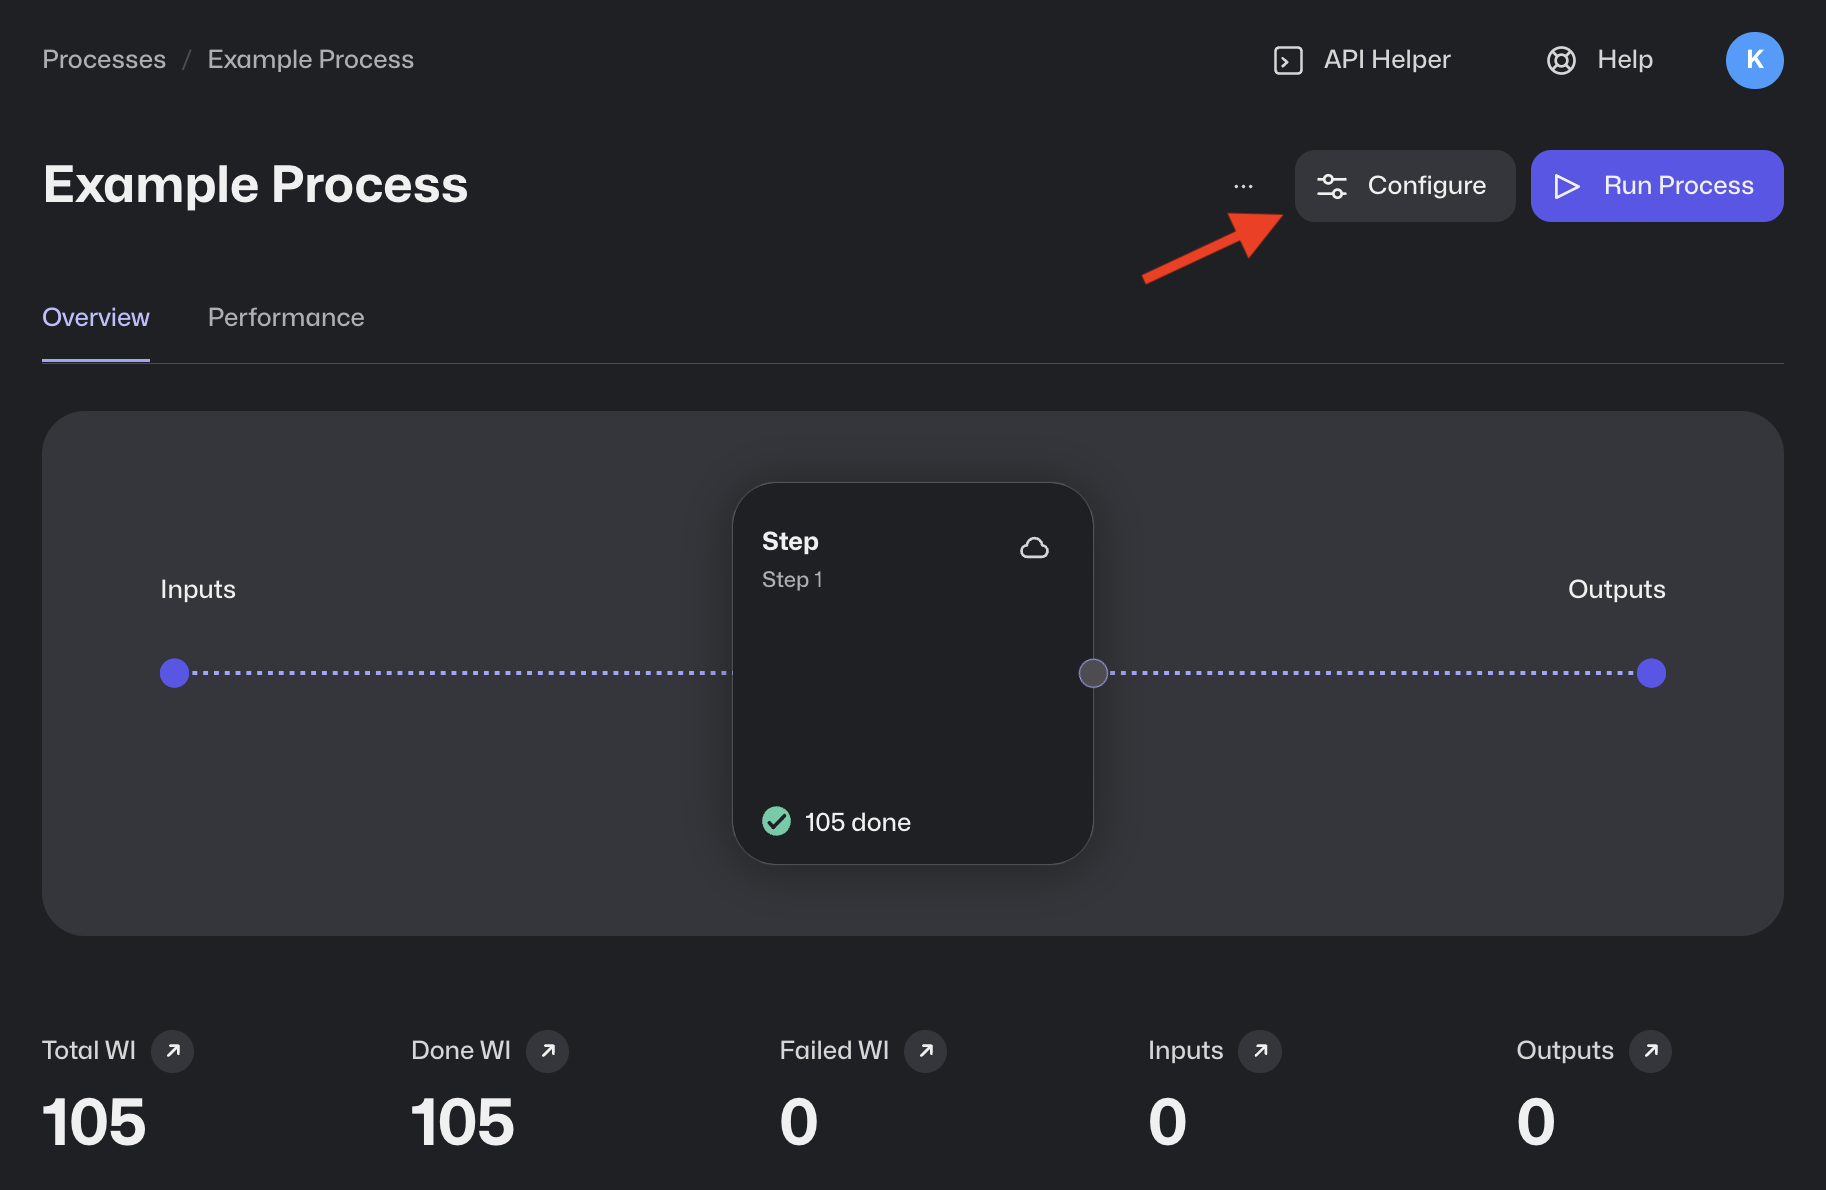Select the Step 1 card
Viewport: 1826px width, 1190px height.
[913, 673]
